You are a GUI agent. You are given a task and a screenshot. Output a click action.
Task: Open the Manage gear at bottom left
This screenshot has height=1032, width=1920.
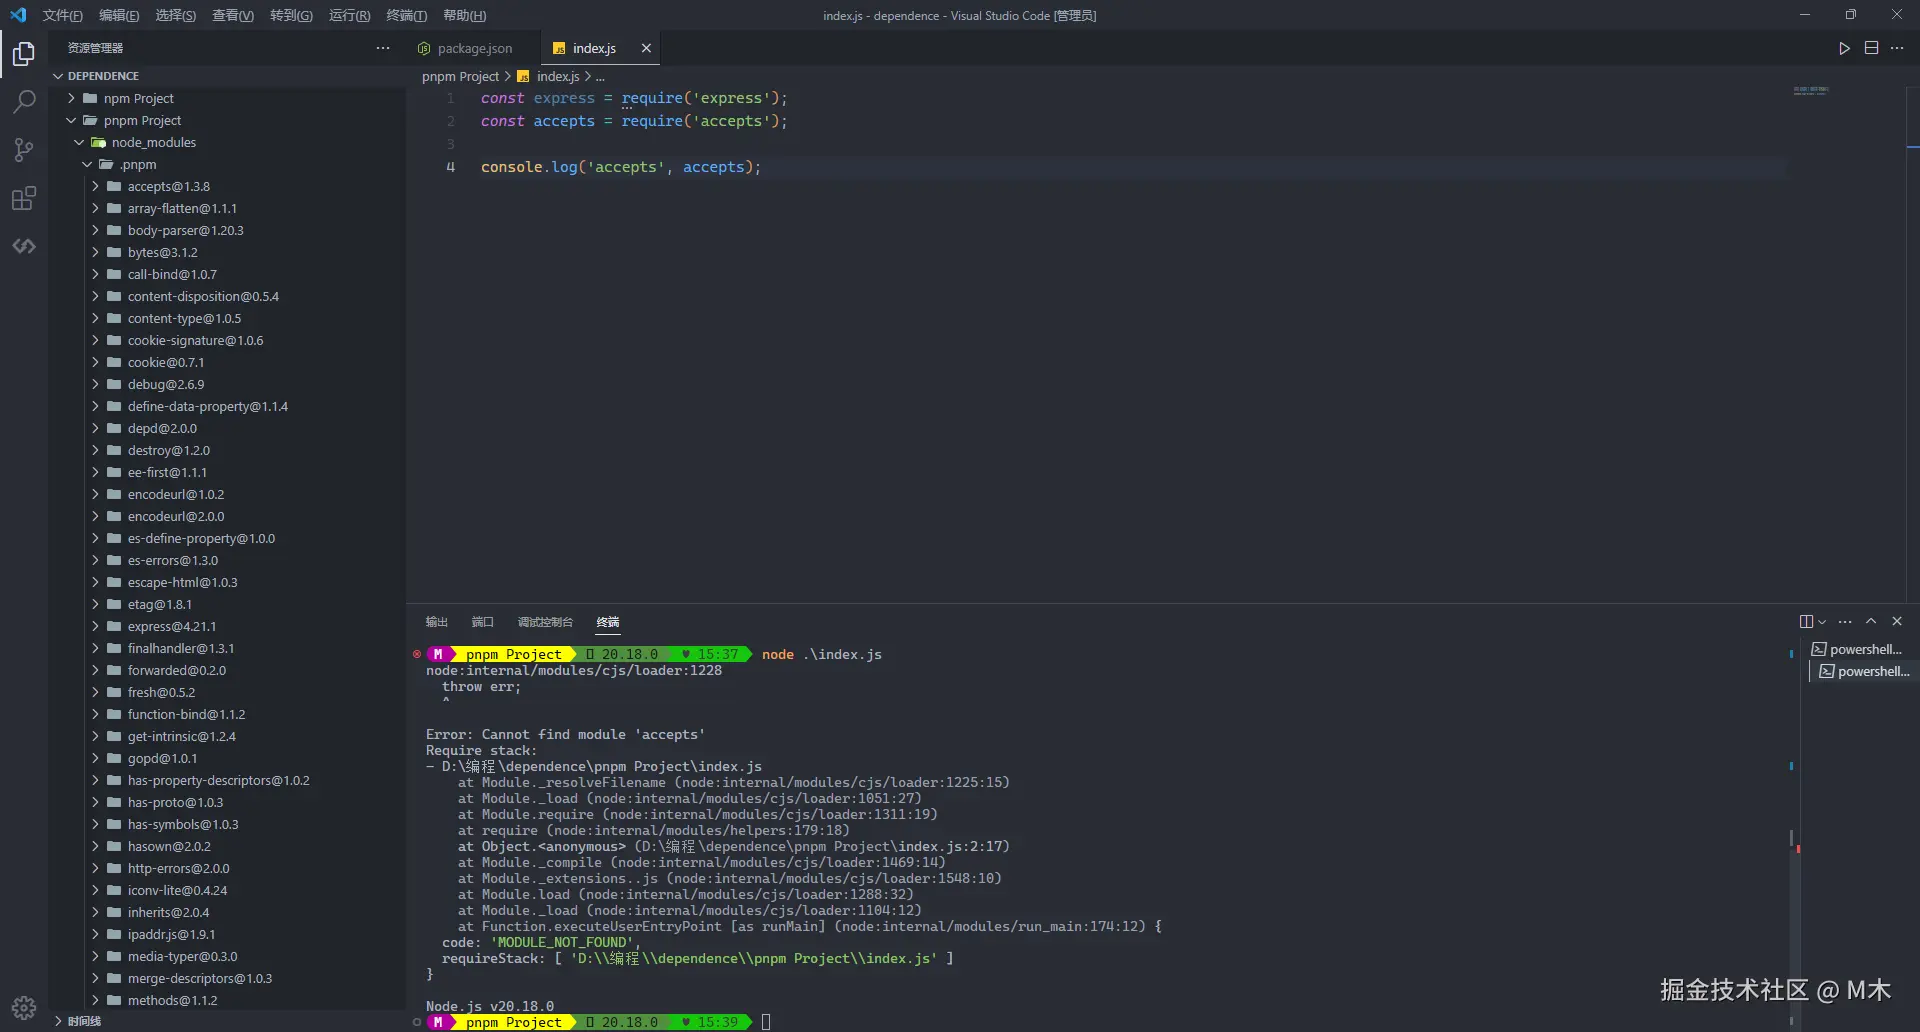(x=24, y=1007)
